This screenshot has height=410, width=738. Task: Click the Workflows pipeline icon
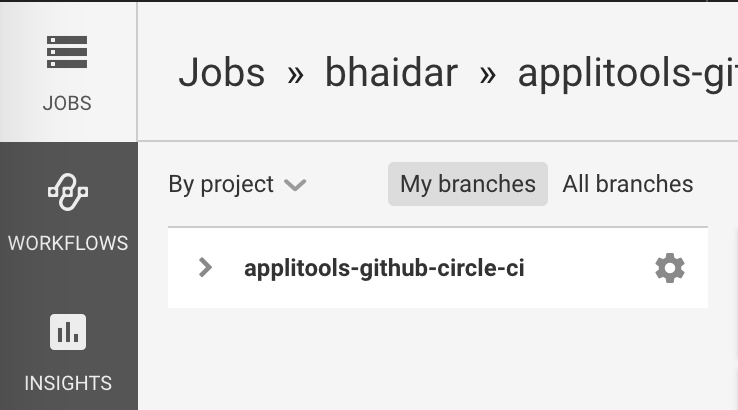(67, 191)
